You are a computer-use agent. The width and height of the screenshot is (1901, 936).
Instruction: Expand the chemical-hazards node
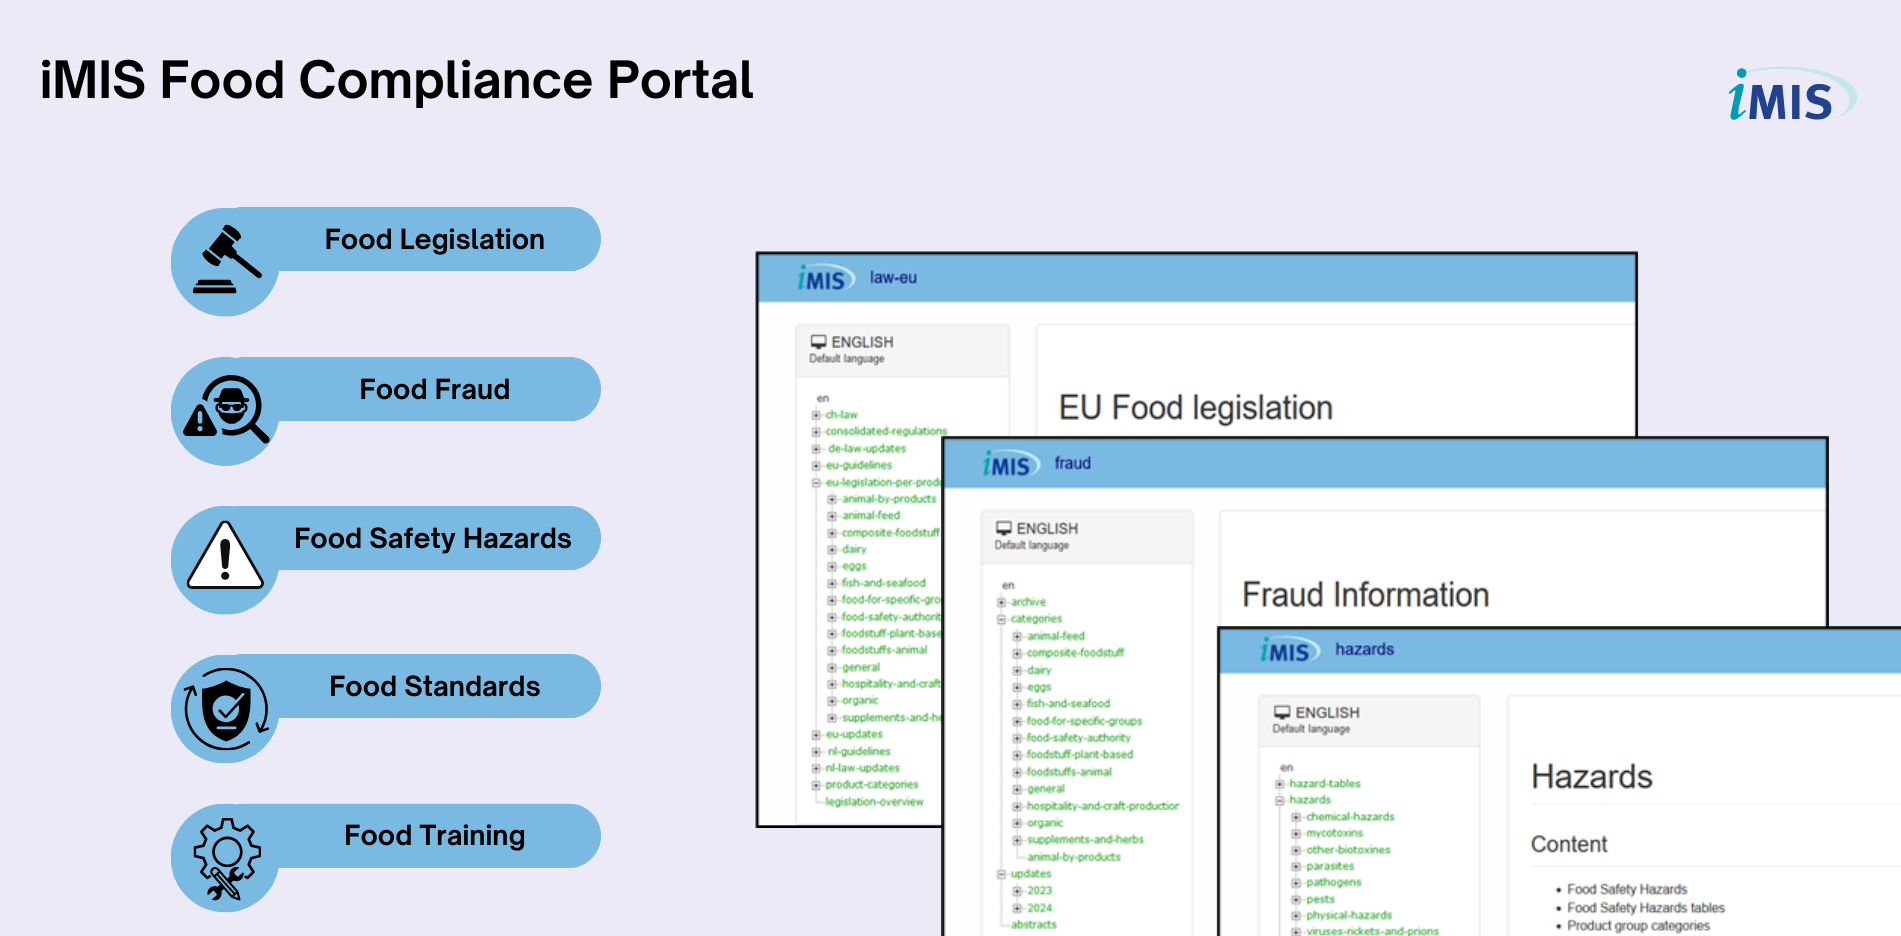click(x=1295, y=817)
